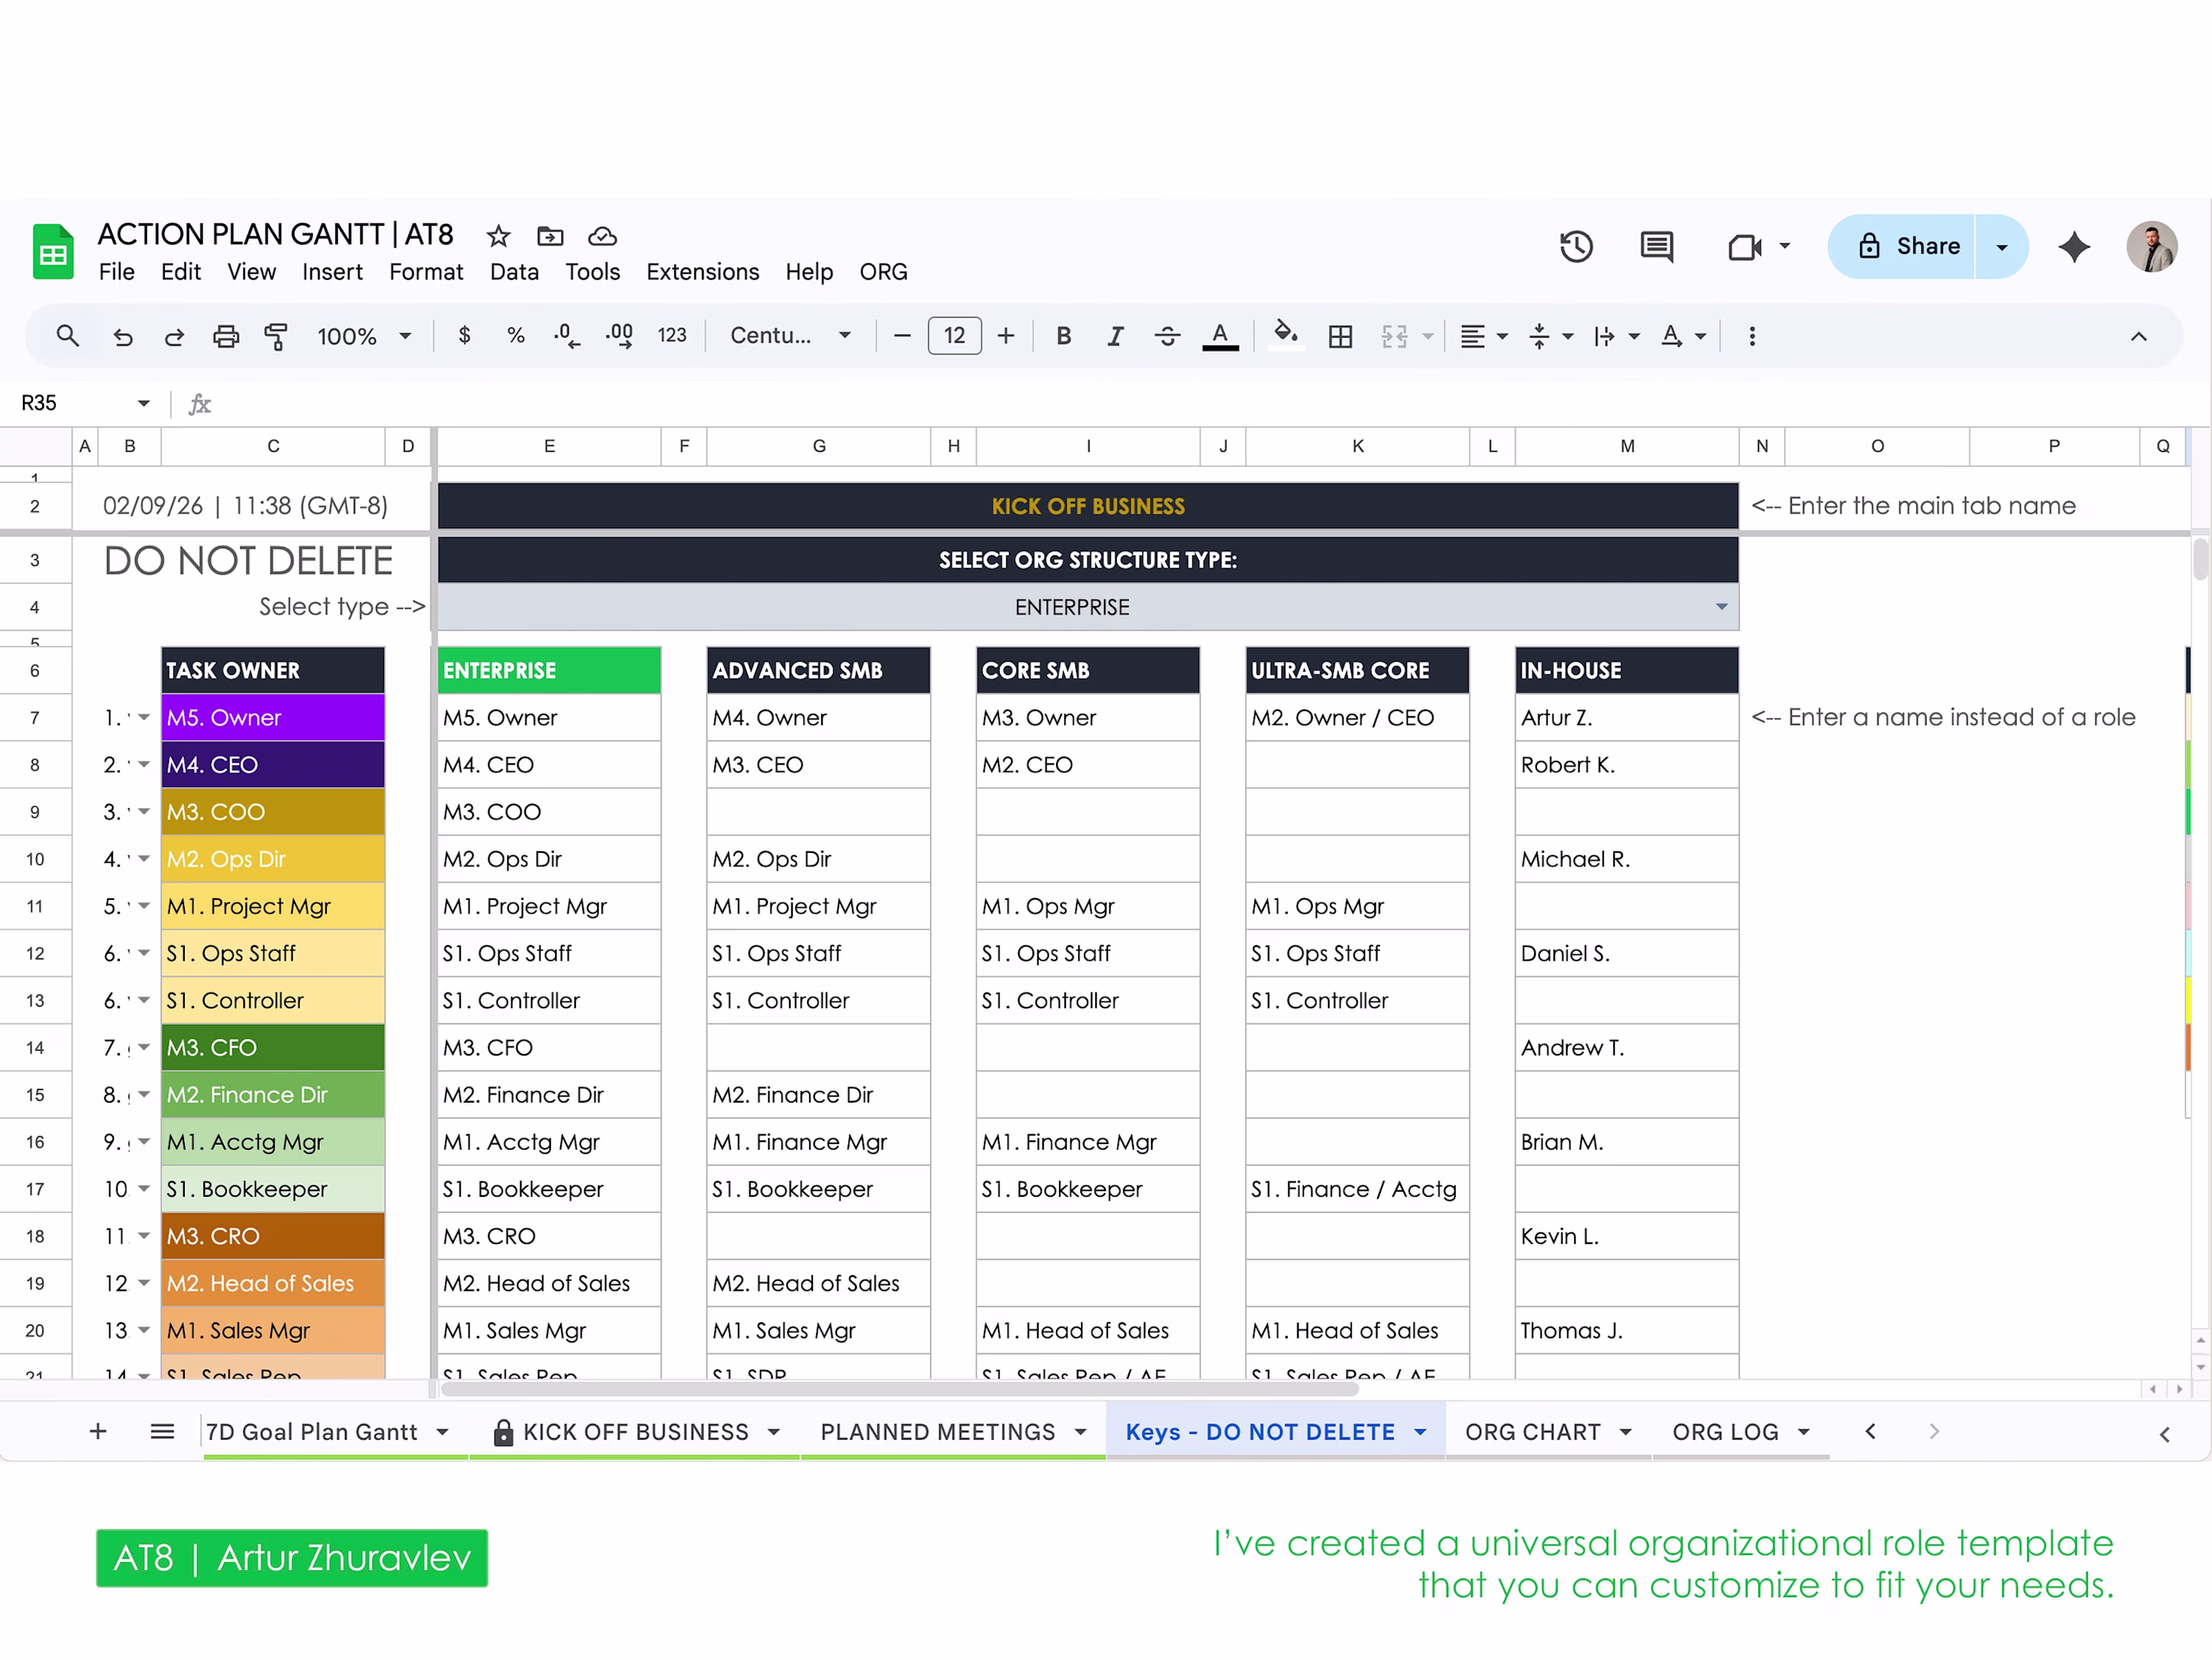The image size is (2212, 1660).
Task: Toggle bold formatting
Action: [x=1063, y=336]
